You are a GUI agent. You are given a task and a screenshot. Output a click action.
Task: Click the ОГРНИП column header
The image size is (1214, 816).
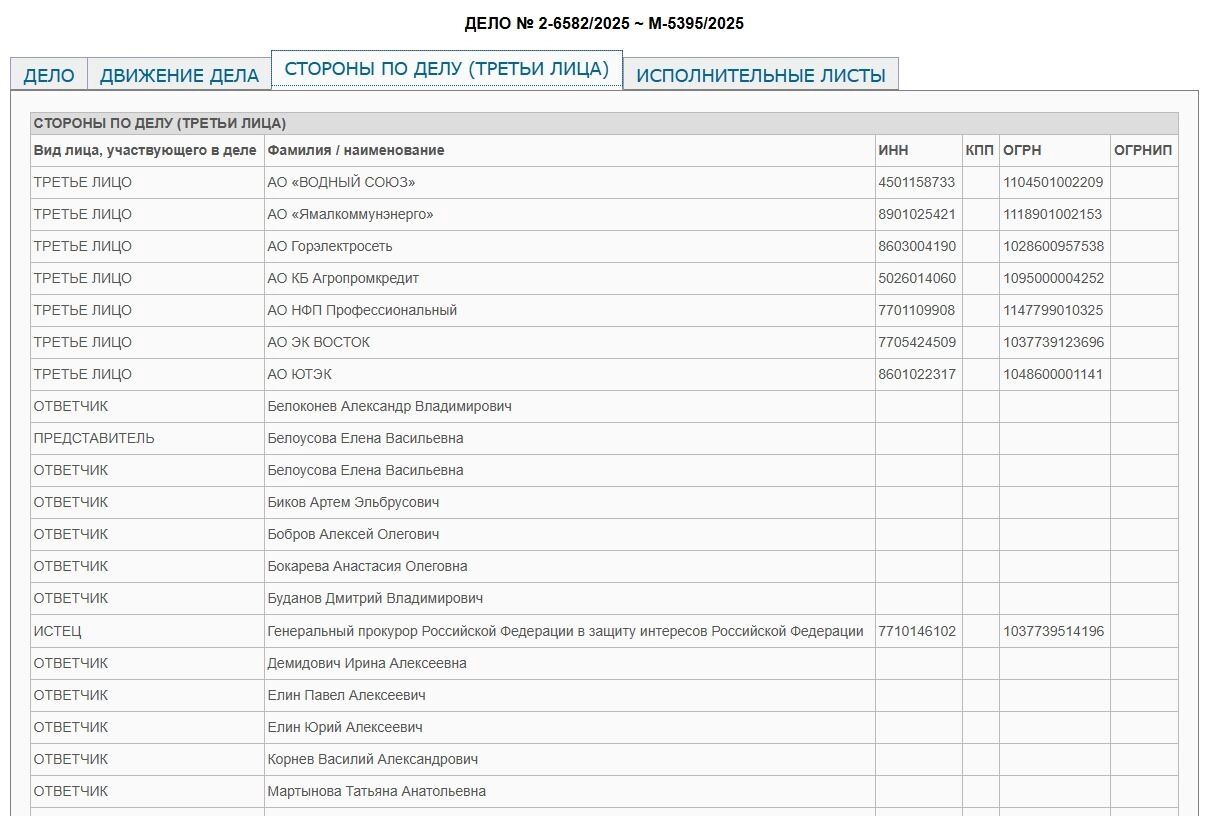[1142, 150]
